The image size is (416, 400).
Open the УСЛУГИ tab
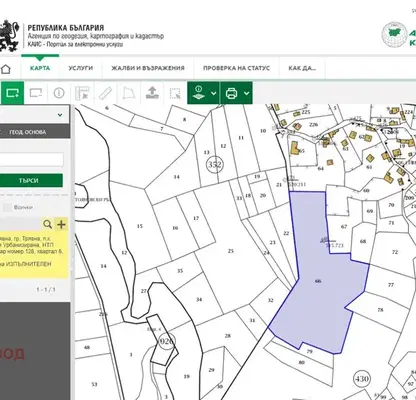(x=81, y=68)
